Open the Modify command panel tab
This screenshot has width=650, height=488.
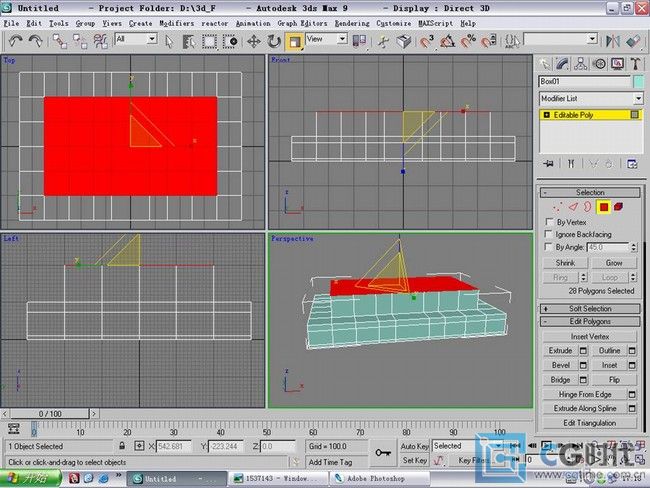tap(562, 64)
